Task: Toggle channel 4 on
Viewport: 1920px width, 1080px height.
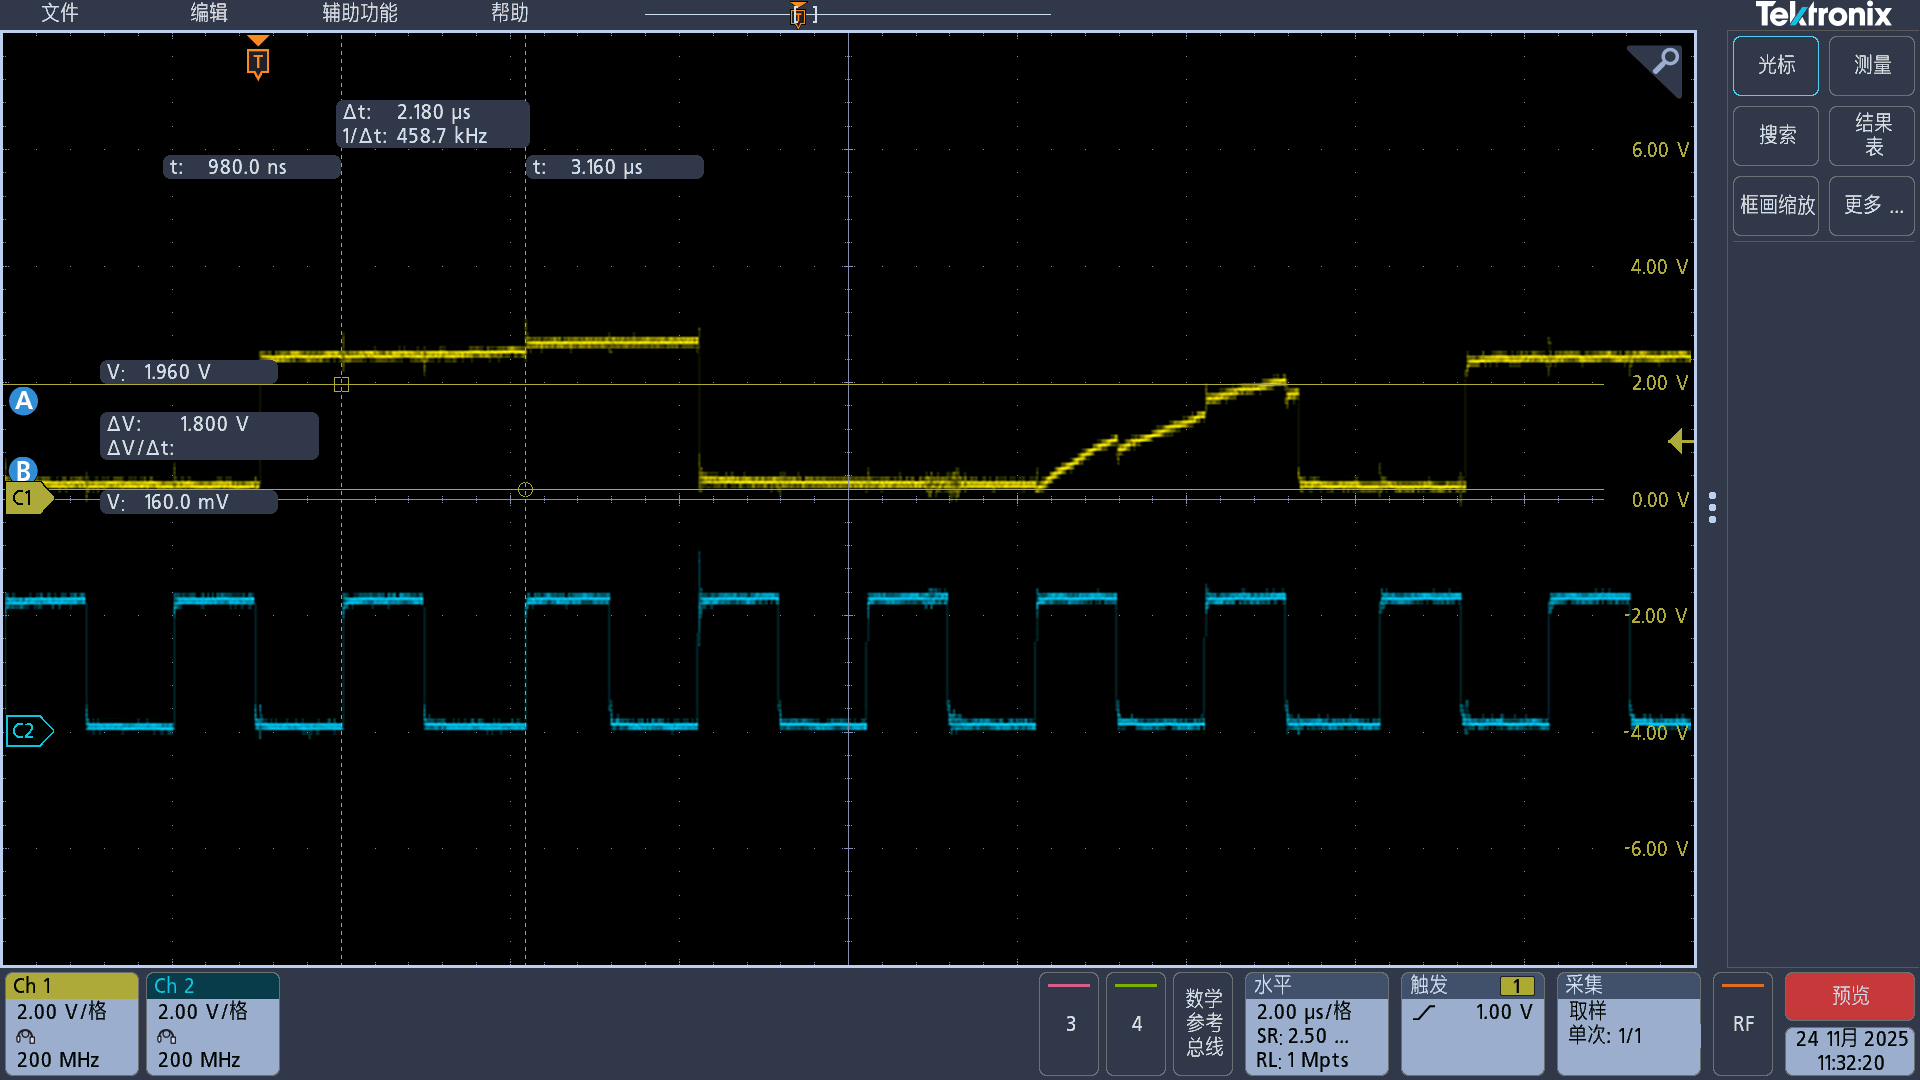Action: (1136, 1022)
